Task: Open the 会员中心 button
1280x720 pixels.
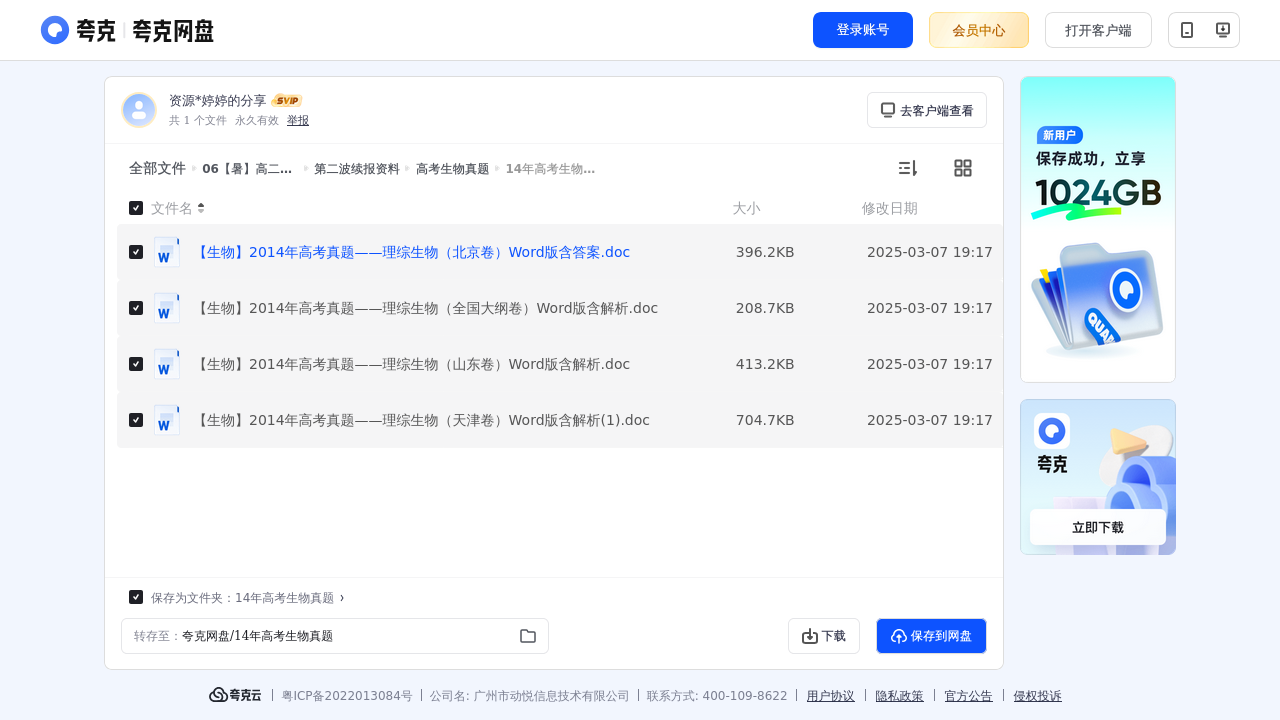Action: (979, 30)
